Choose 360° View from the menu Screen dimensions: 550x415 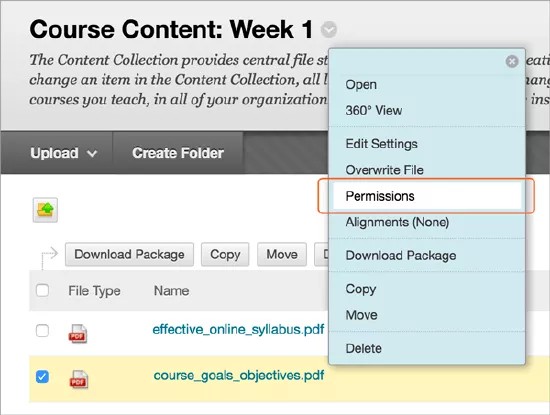pos(374,111)
